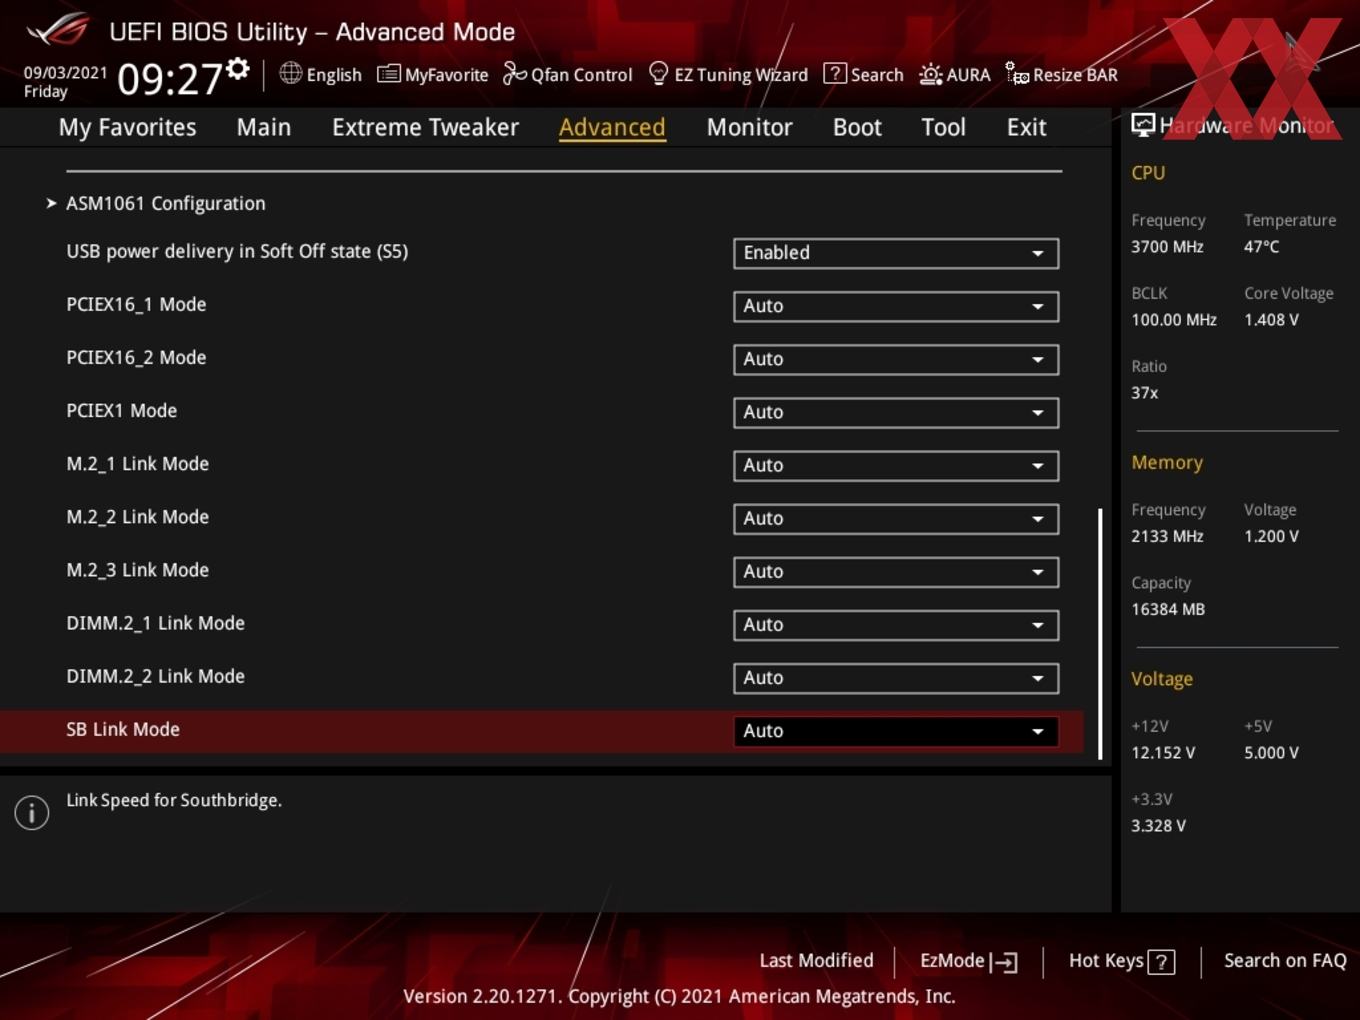Click Core Voltage value 1.408 V
This screenshot has height=1020, width=1360.
tap(1271, 320)
